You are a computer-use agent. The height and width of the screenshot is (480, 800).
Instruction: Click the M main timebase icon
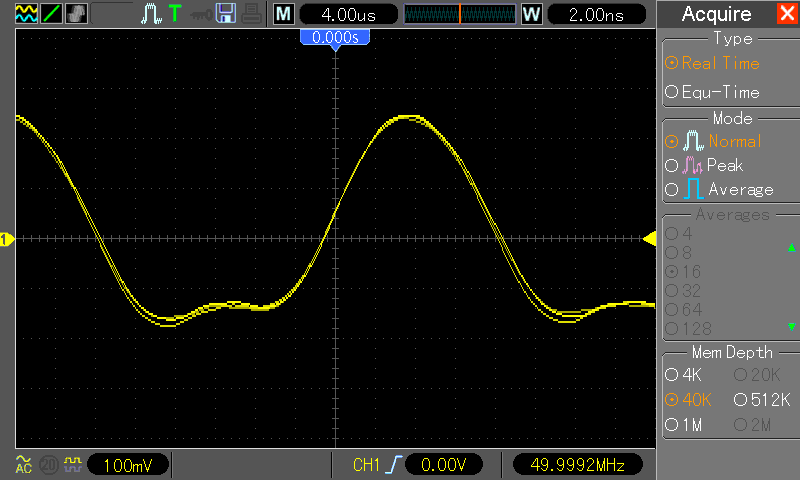[x=284, y=14]
